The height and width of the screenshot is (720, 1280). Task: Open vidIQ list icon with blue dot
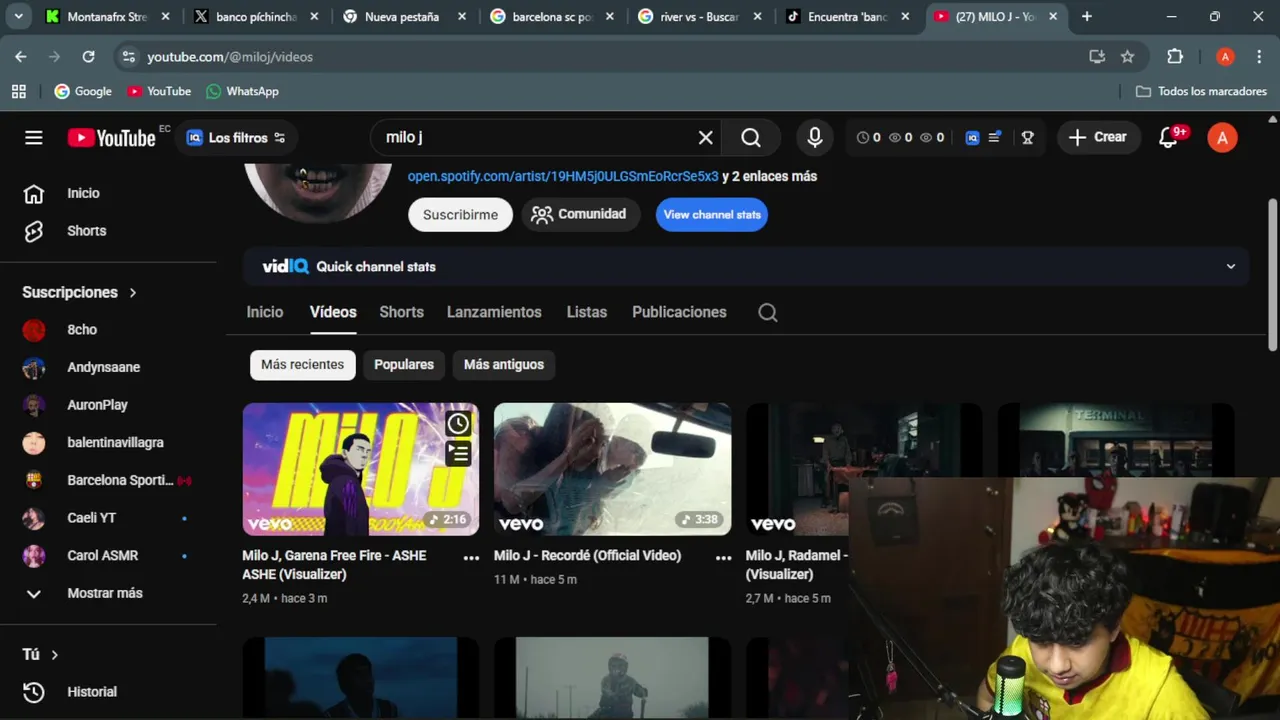coord(995,138)
